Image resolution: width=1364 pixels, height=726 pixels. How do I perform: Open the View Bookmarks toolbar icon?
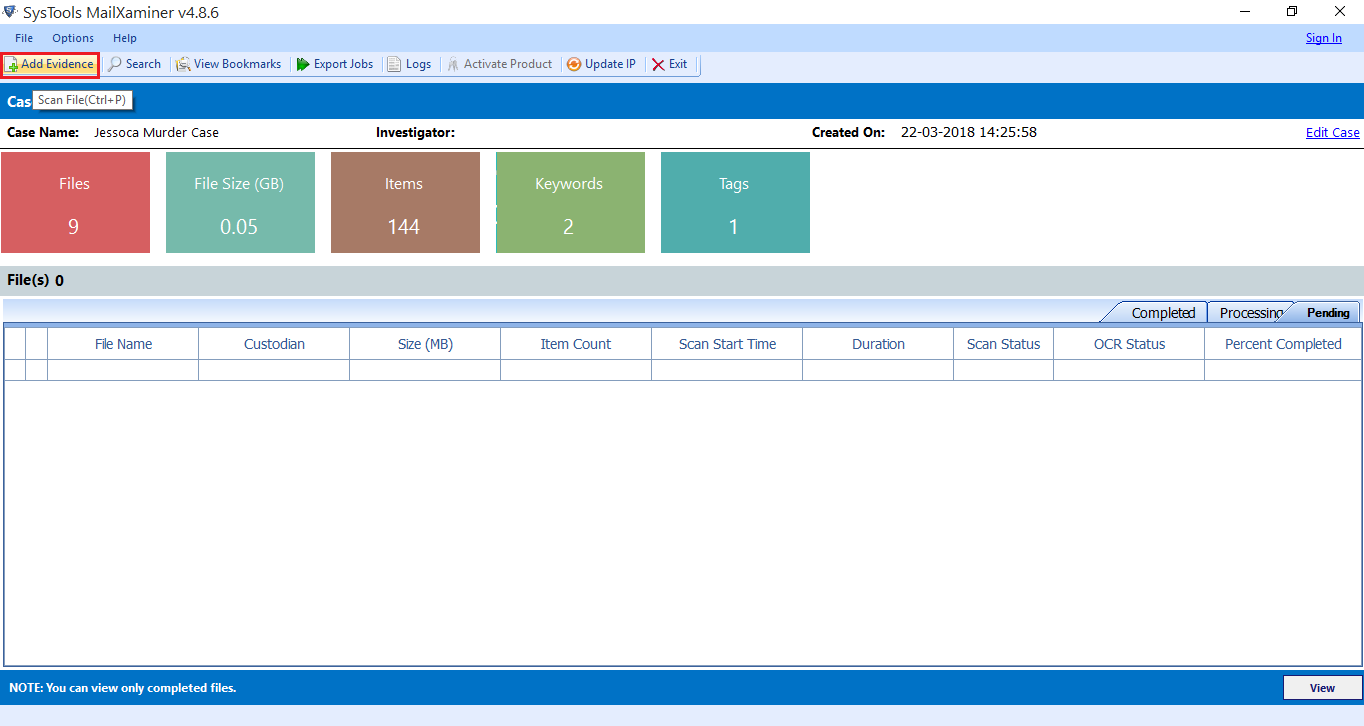183,64
